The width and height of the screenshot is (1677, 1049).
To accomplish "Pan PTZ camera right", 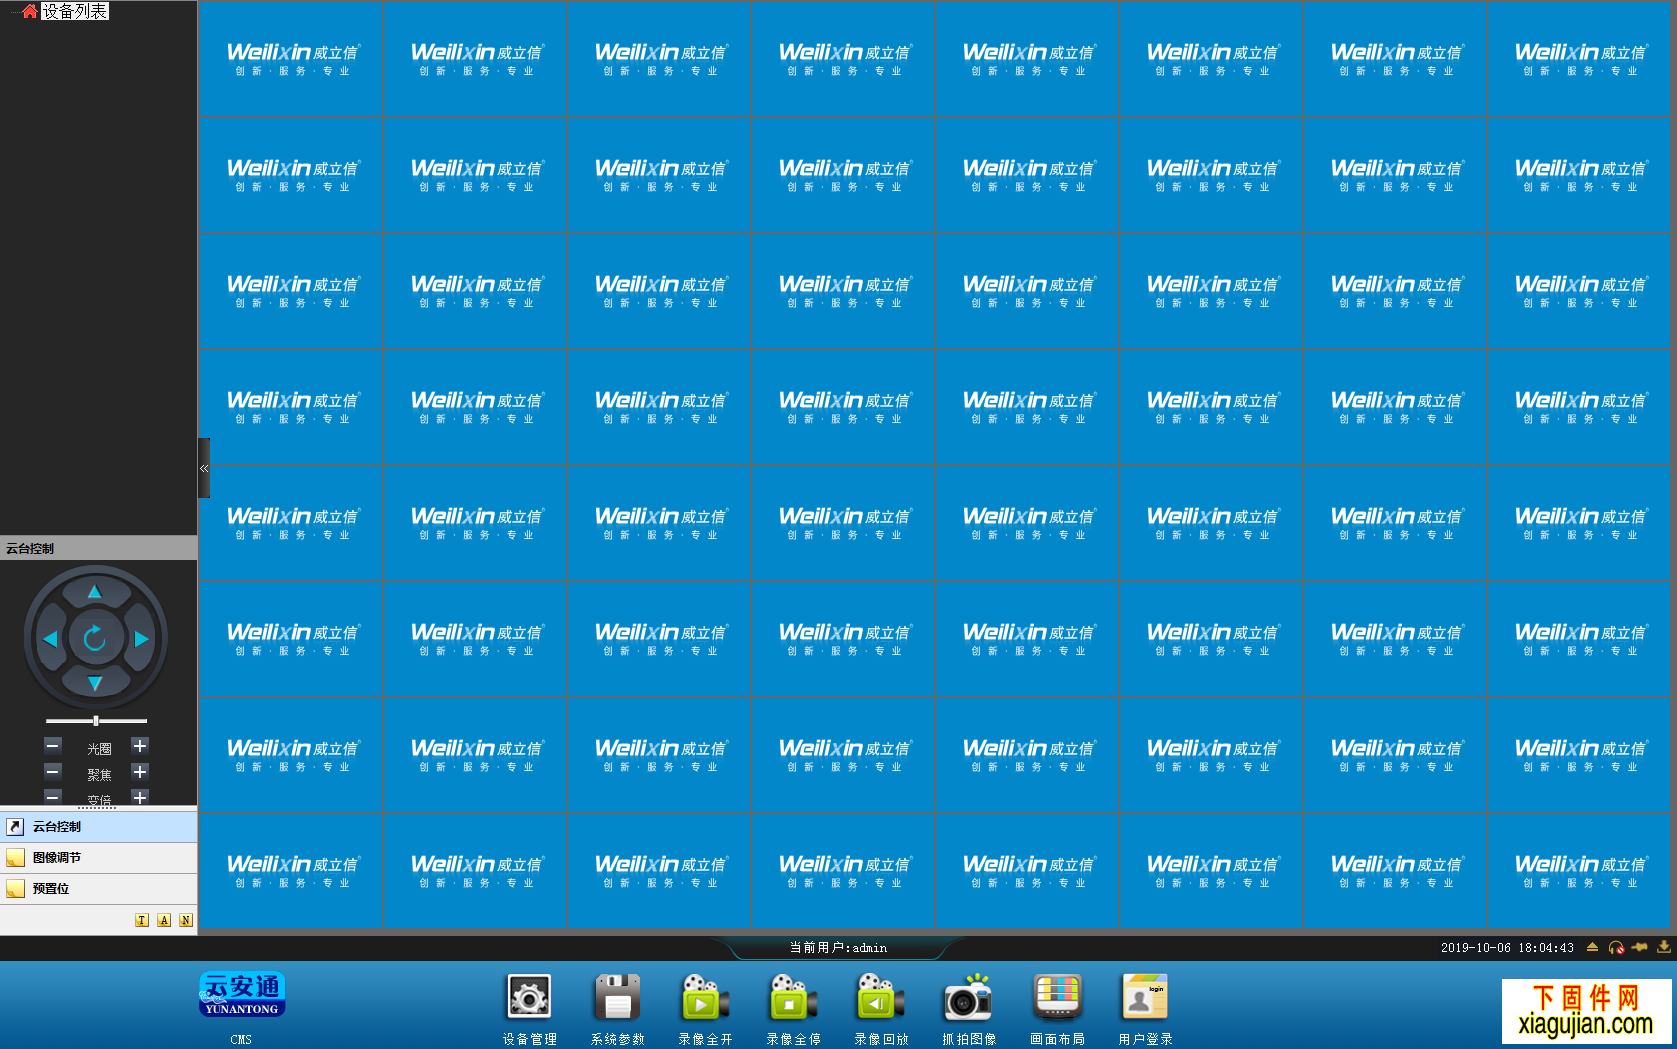I will pyautogui.click(x=141, y=638).
